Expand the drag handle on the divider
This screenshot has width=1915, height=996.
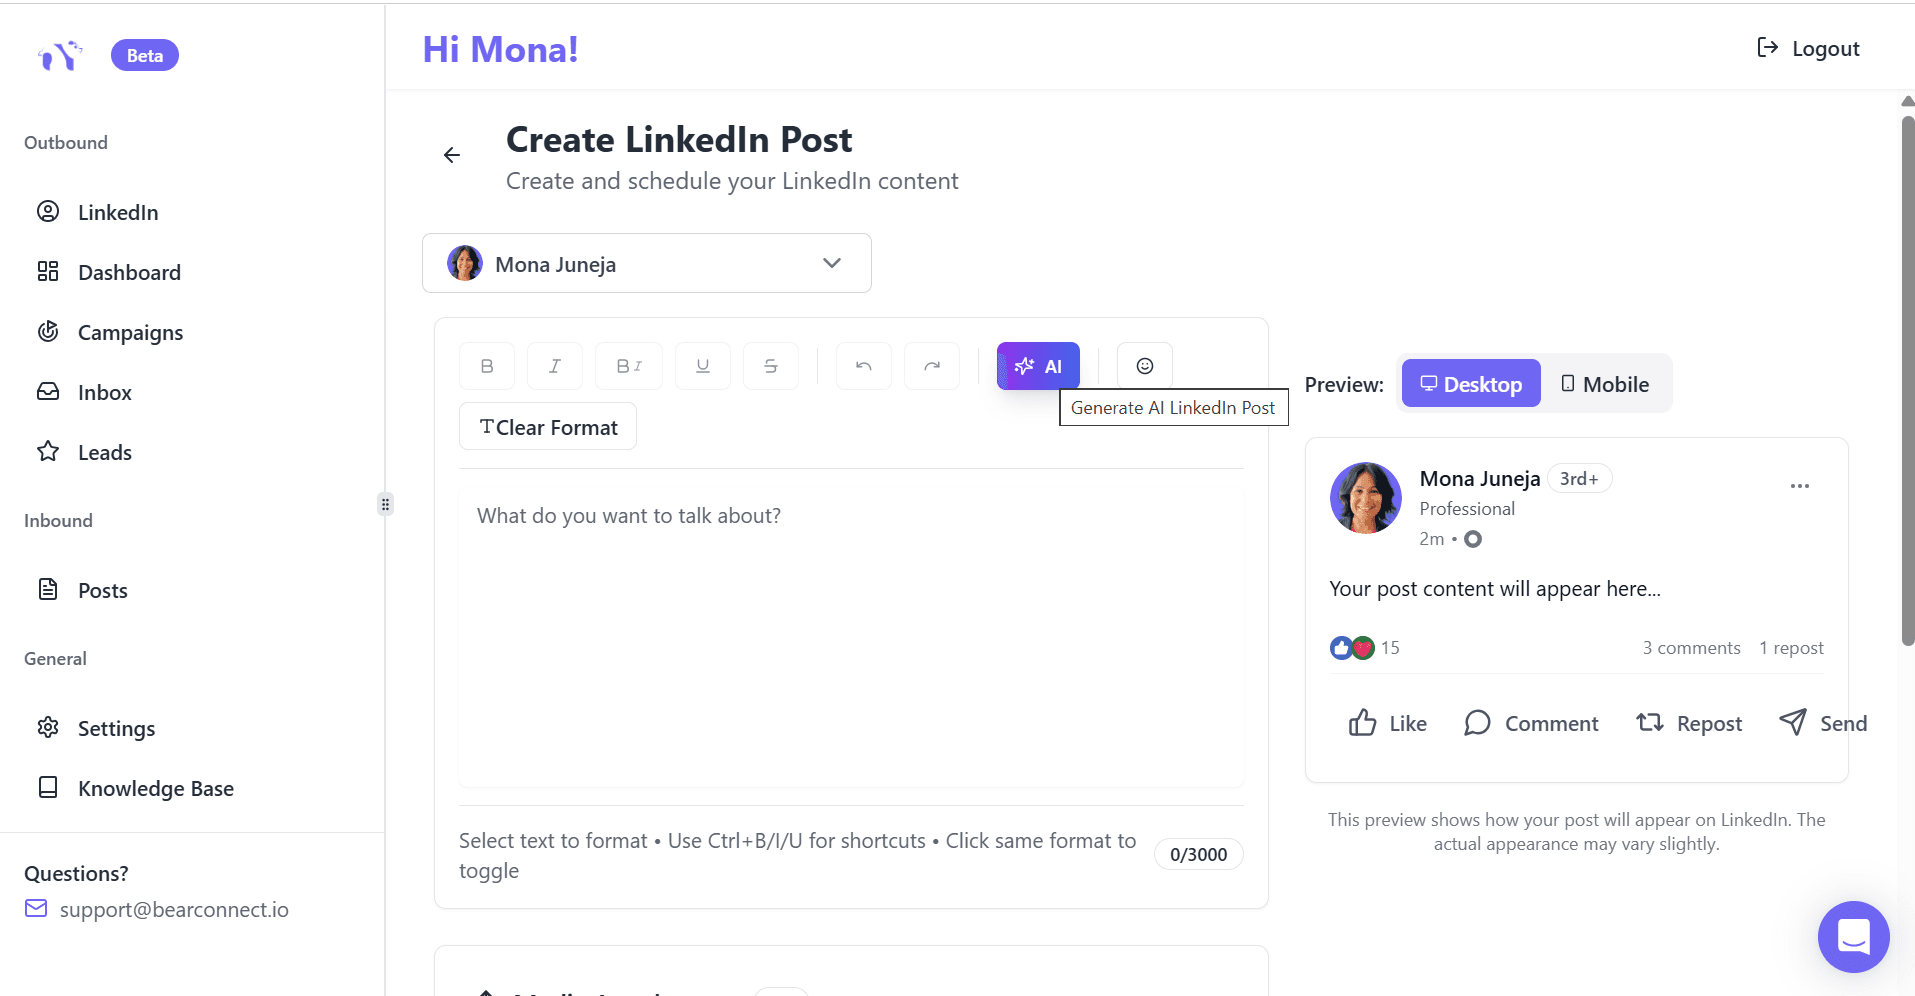(x=384, y=504)
